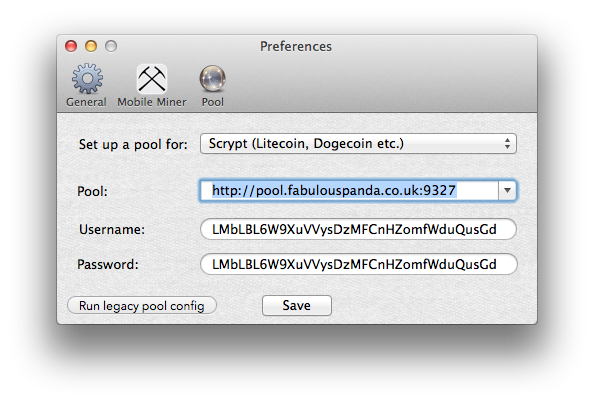
Task: Select the Pool globe icon
Action: (213, 79)
